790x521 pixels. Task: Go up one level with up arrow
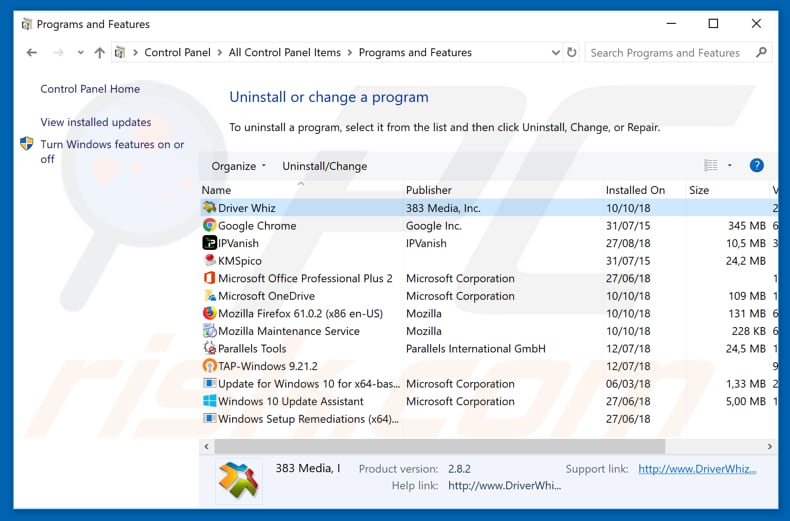tap(100, 52)
